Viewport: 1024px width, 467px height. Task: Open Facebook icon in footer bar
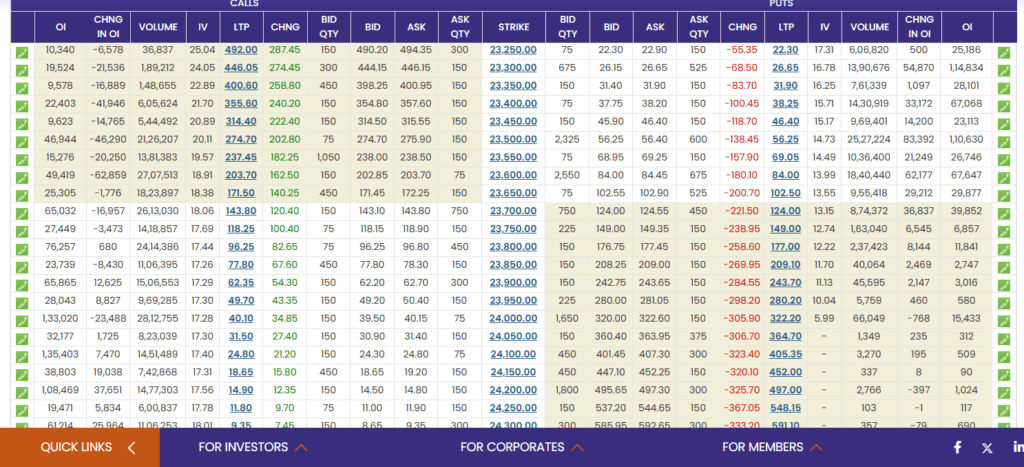coord(957,447)
